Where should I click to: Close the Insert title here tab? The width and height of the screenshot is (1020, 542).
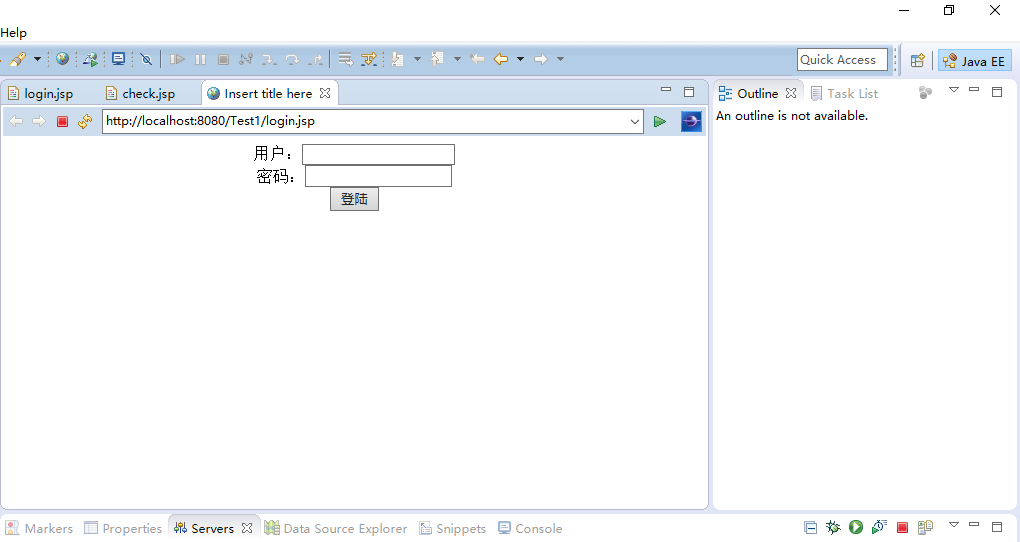click(x=325, y=93)
